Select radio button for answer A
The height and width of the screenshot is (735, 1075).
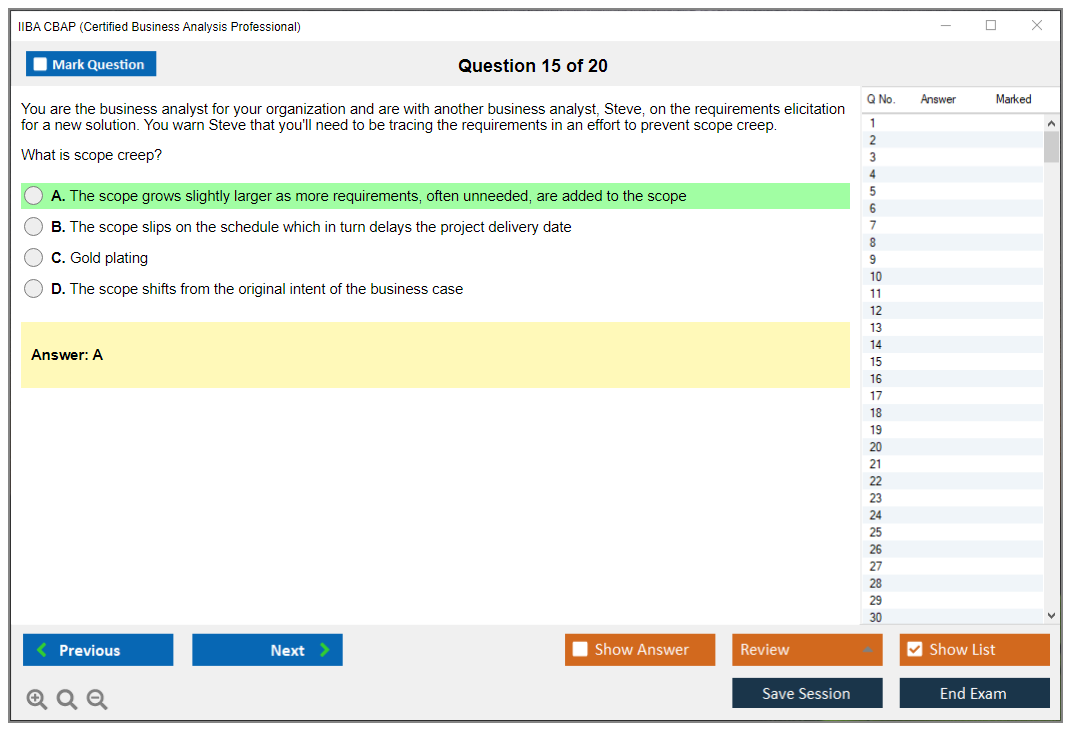(x=34, y=196)
